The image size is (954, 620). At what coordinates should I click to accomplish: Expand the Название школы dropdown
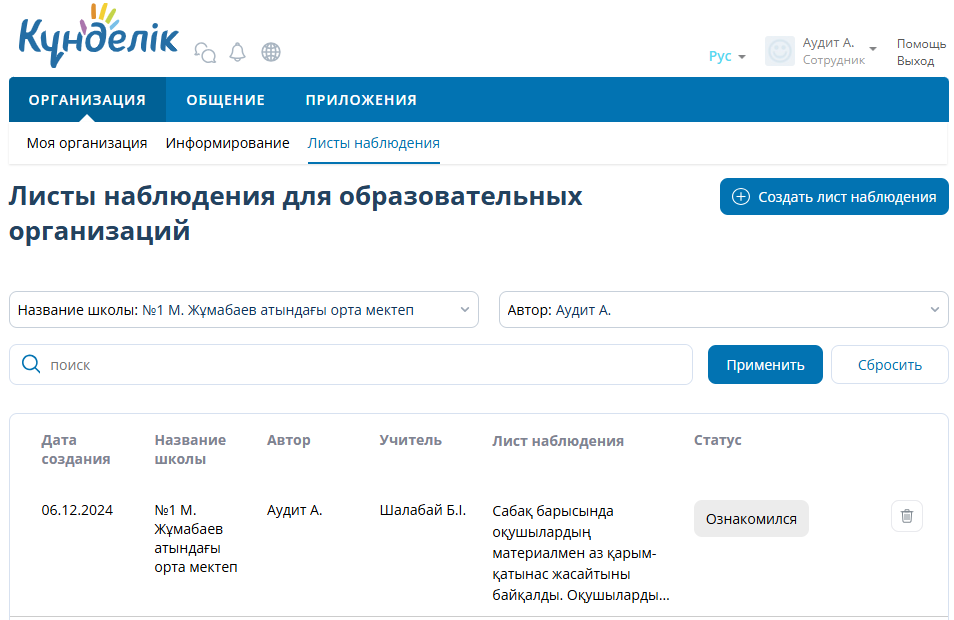[x=244, y=310]
